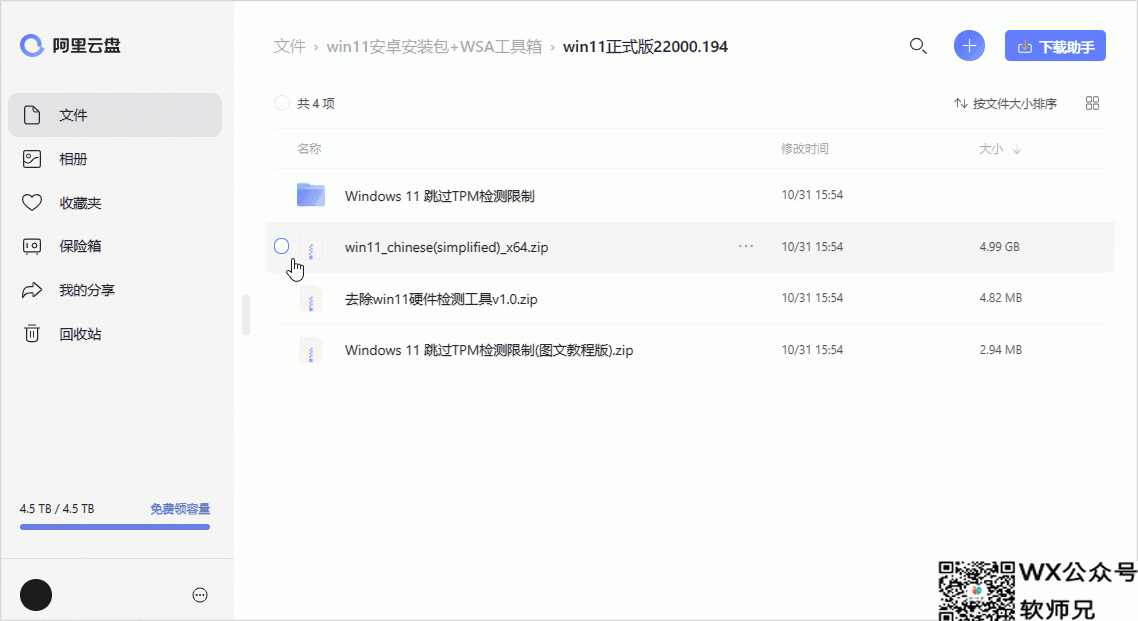Go to 文件 breadcrumb root
Image resolution: width=1138 pixels, height=621 pixels.
coord(290,46)
